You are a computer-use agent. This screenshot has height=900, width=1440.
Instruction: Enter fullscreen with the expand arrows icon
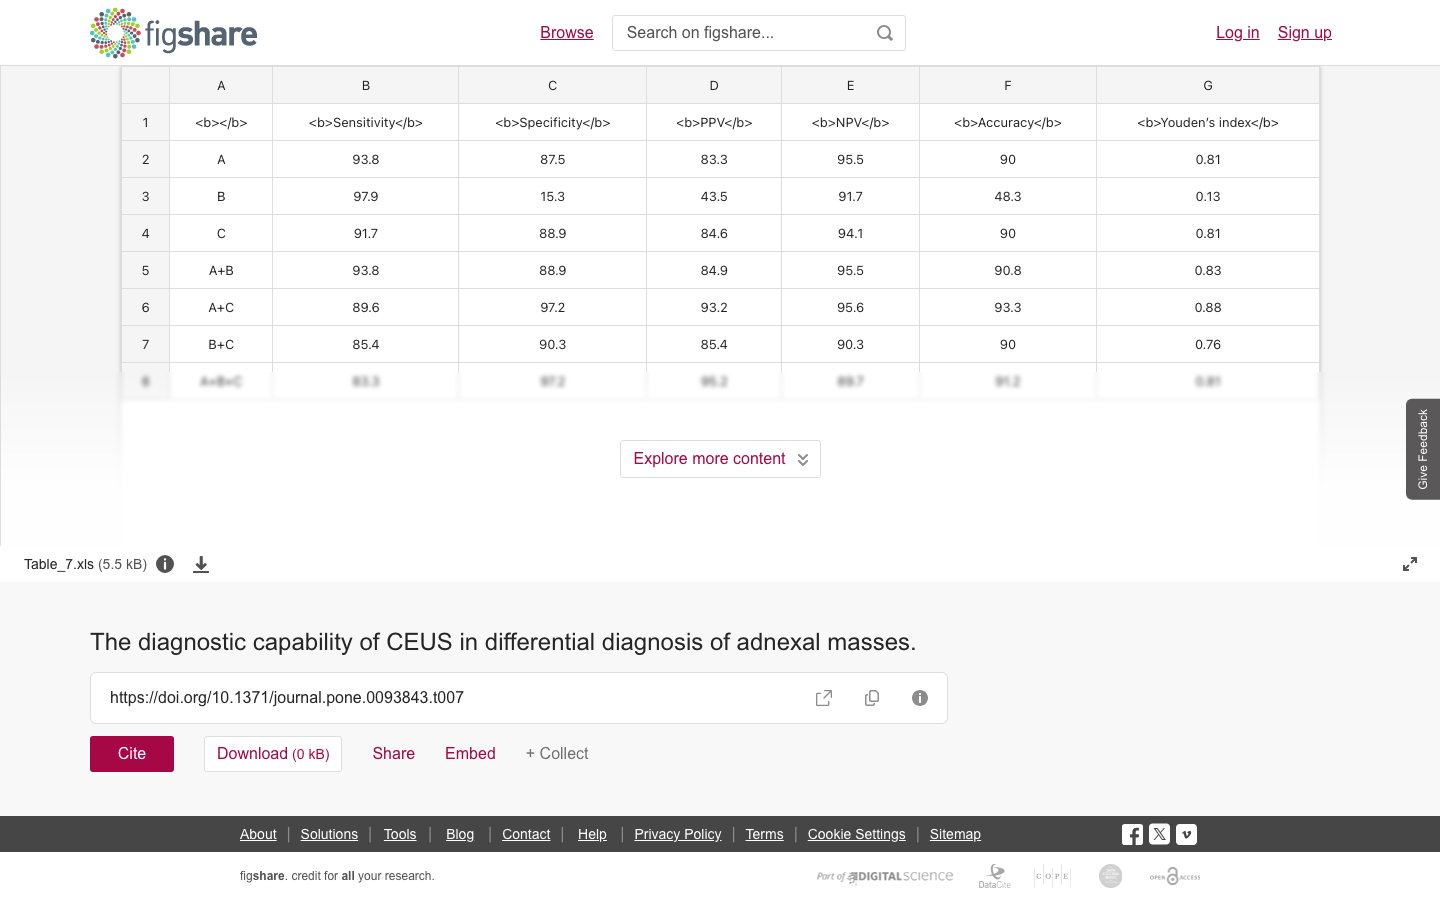tap(1410, 564)
